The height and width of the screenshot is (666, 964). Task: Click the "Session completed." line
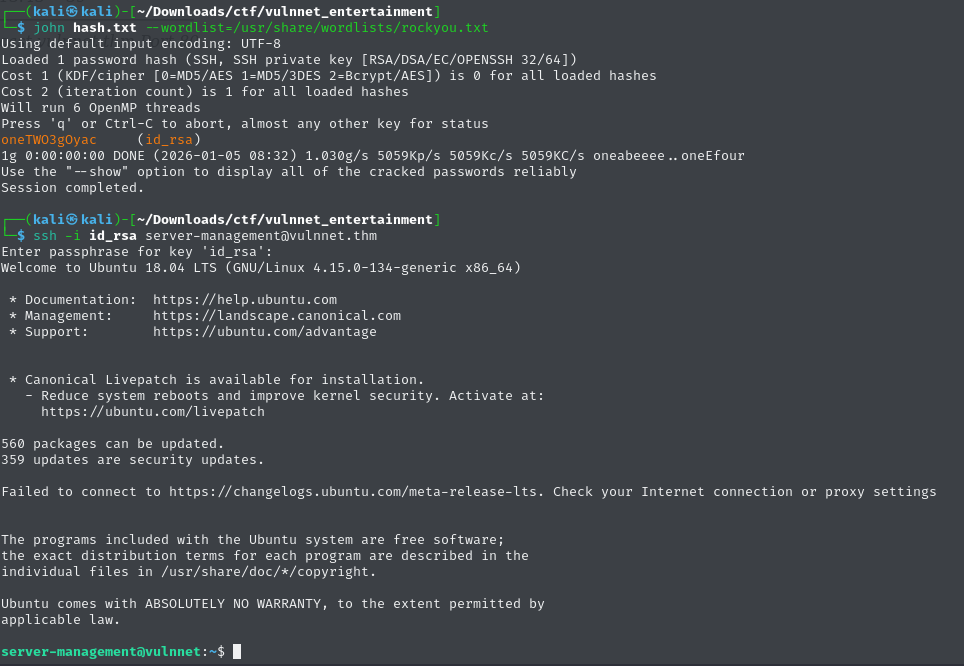[73, 188]
